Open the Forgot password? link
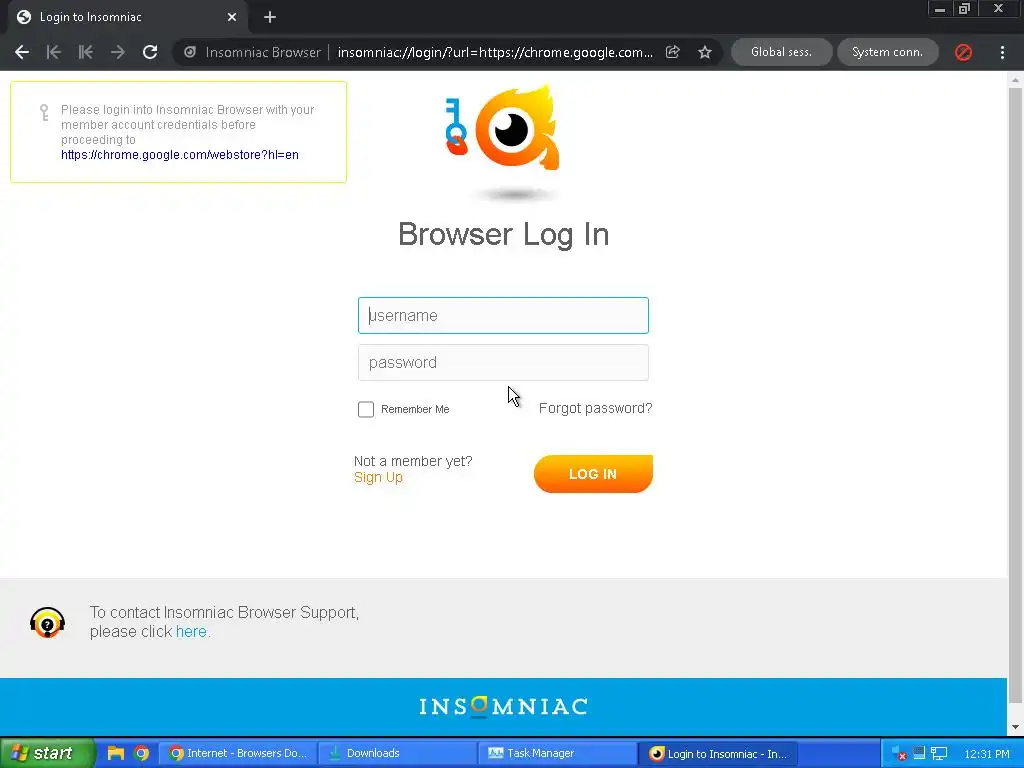The image size is (1024, 768). (x=596, y=408)
